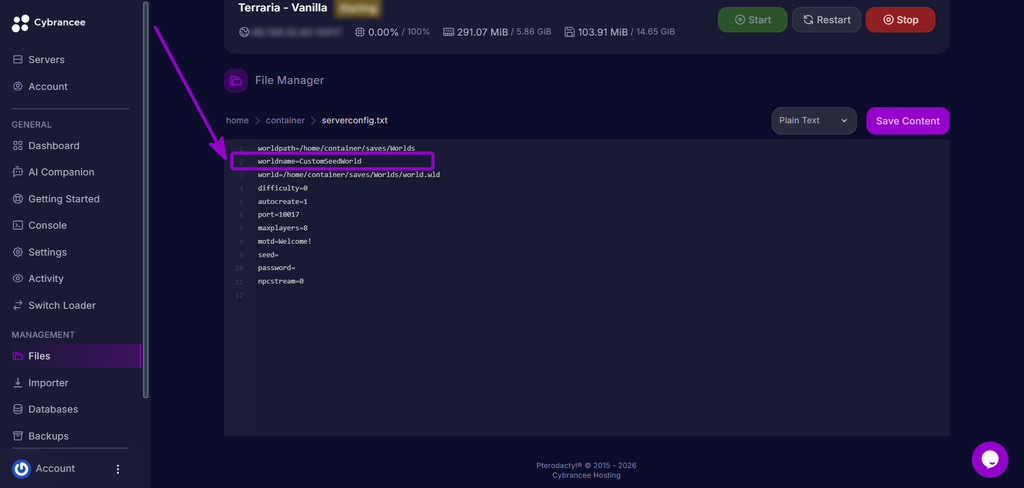Open the Plain Text language dropdown

pyautogui.click(x=814, y=121)
